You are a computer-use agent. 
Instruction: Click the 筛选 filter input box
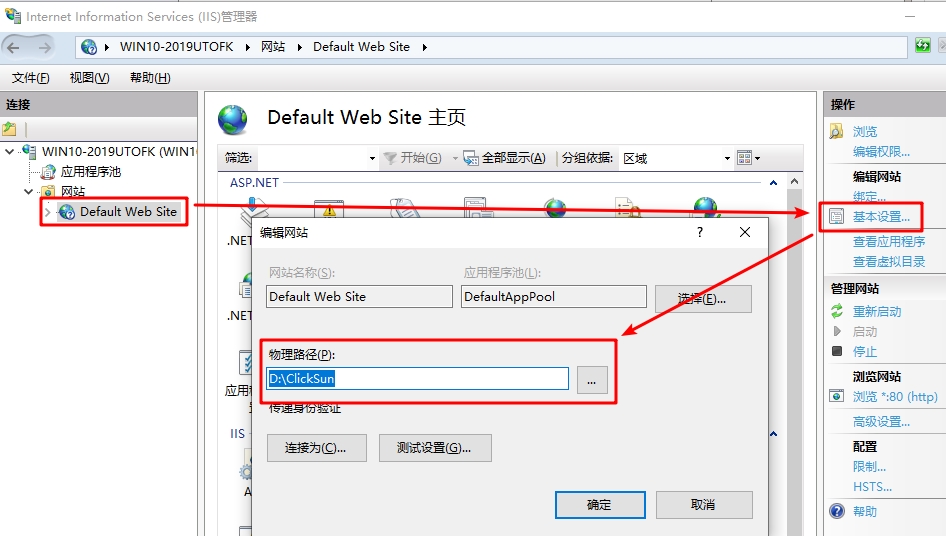(312, 158)
